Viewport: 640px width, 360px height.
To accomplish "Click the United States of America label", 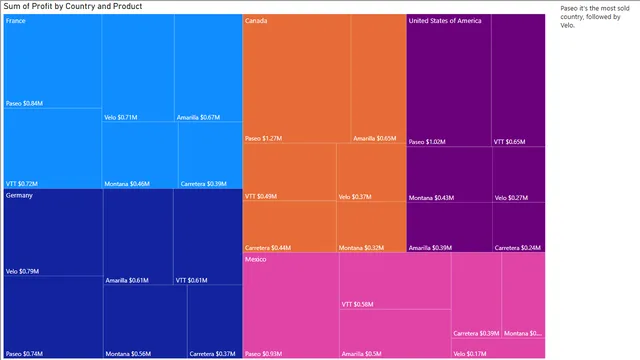I will click(445, 21).
